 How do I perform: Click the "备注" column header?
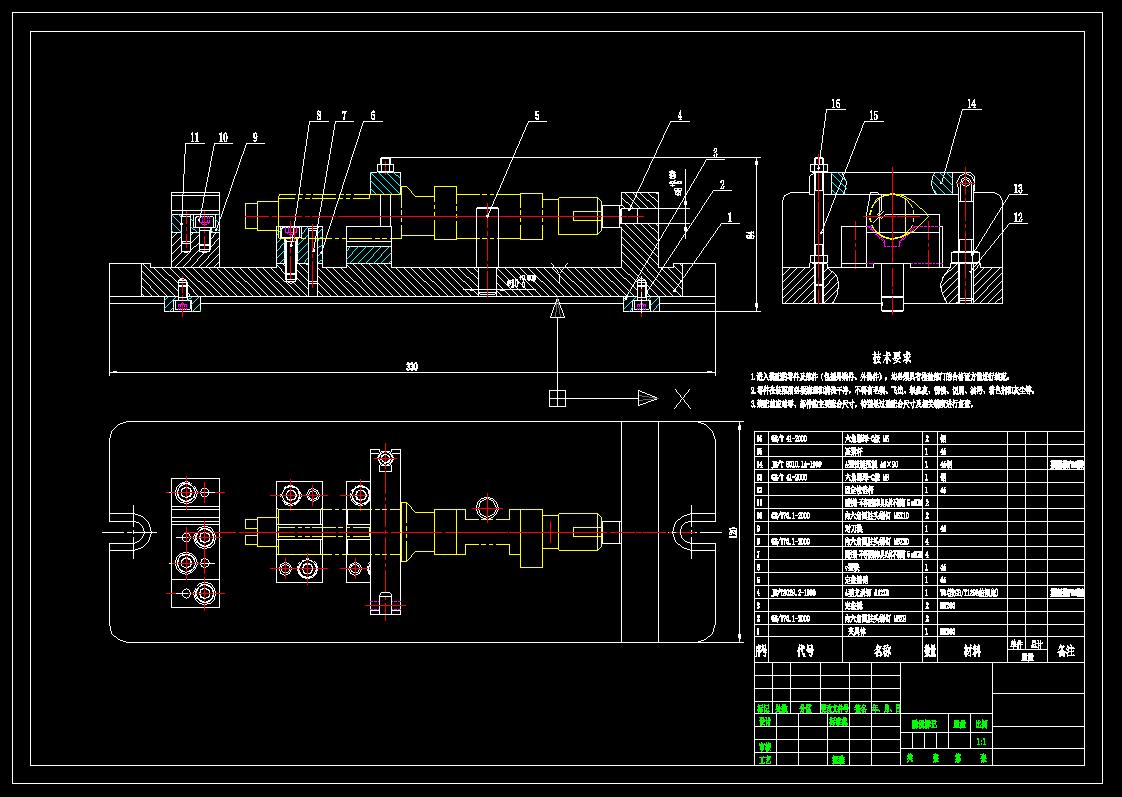pyautogui.click(x=1065, y=650)
